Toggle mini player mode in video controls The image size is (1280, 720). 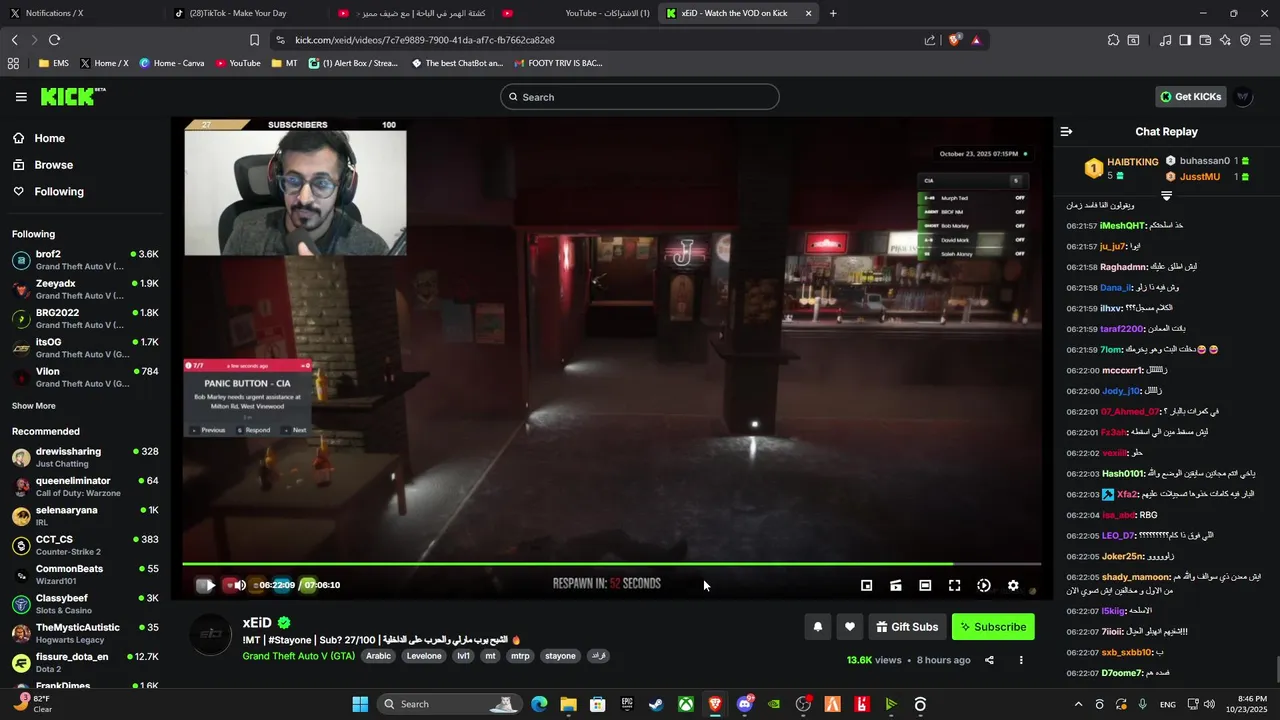[x=867, y=585]
